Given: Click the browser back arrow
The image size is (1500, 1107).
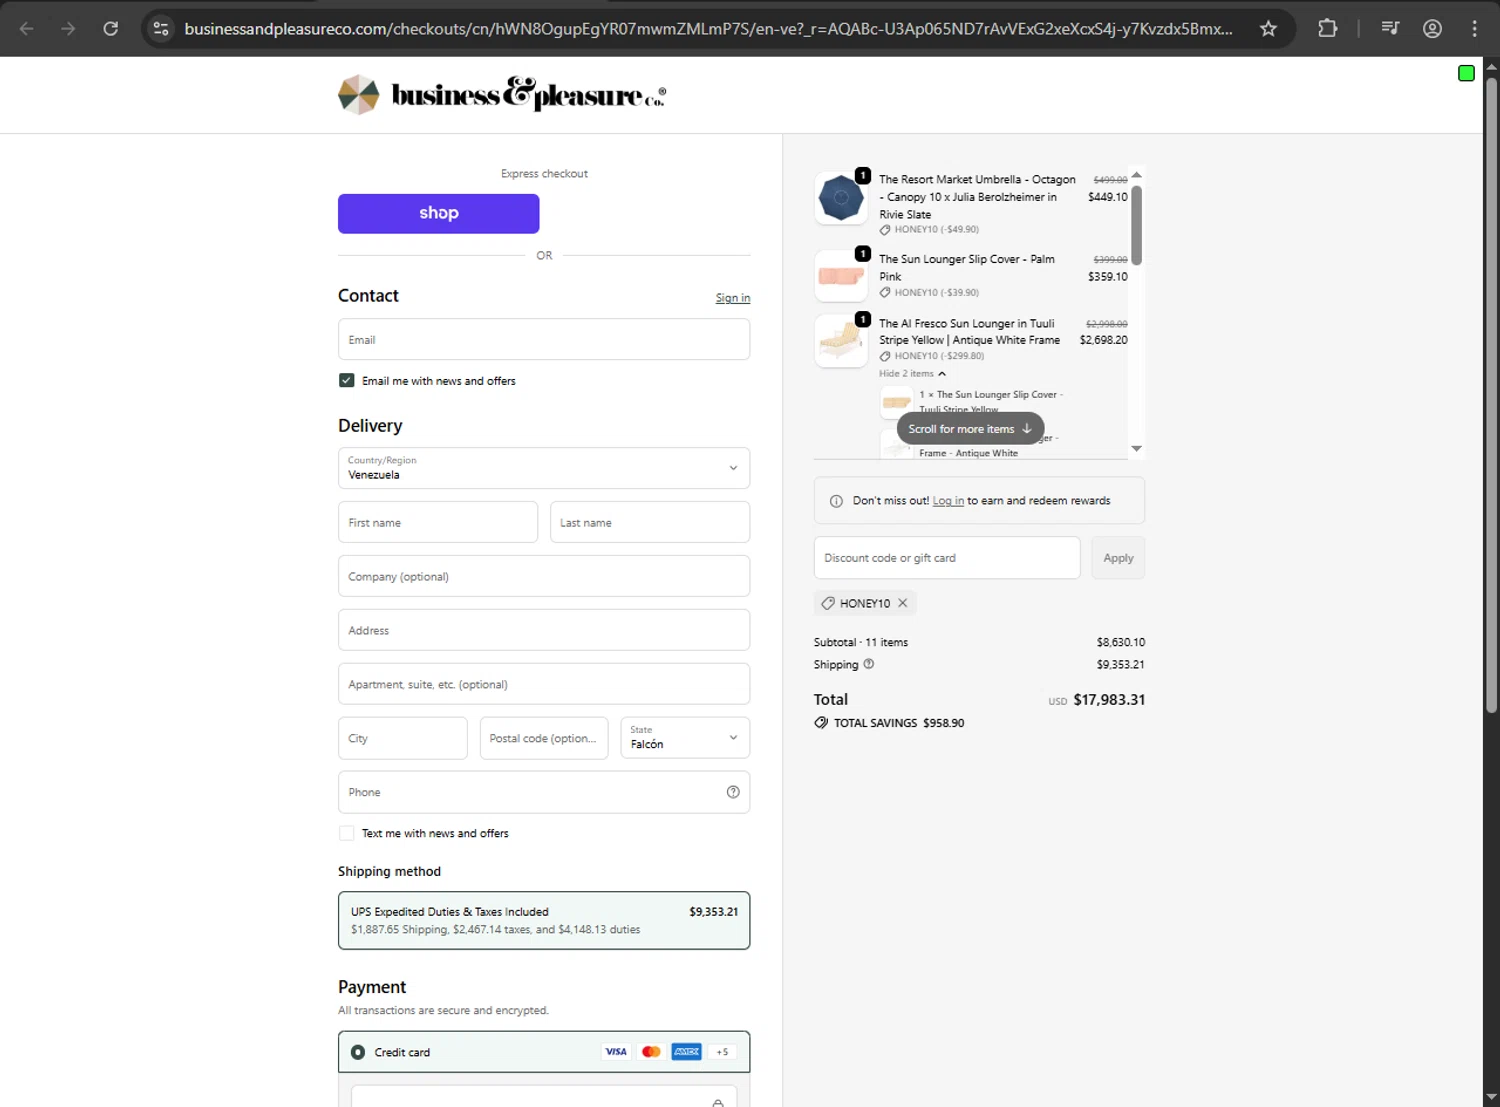Looking at the screenshot, I should point(27,28).
